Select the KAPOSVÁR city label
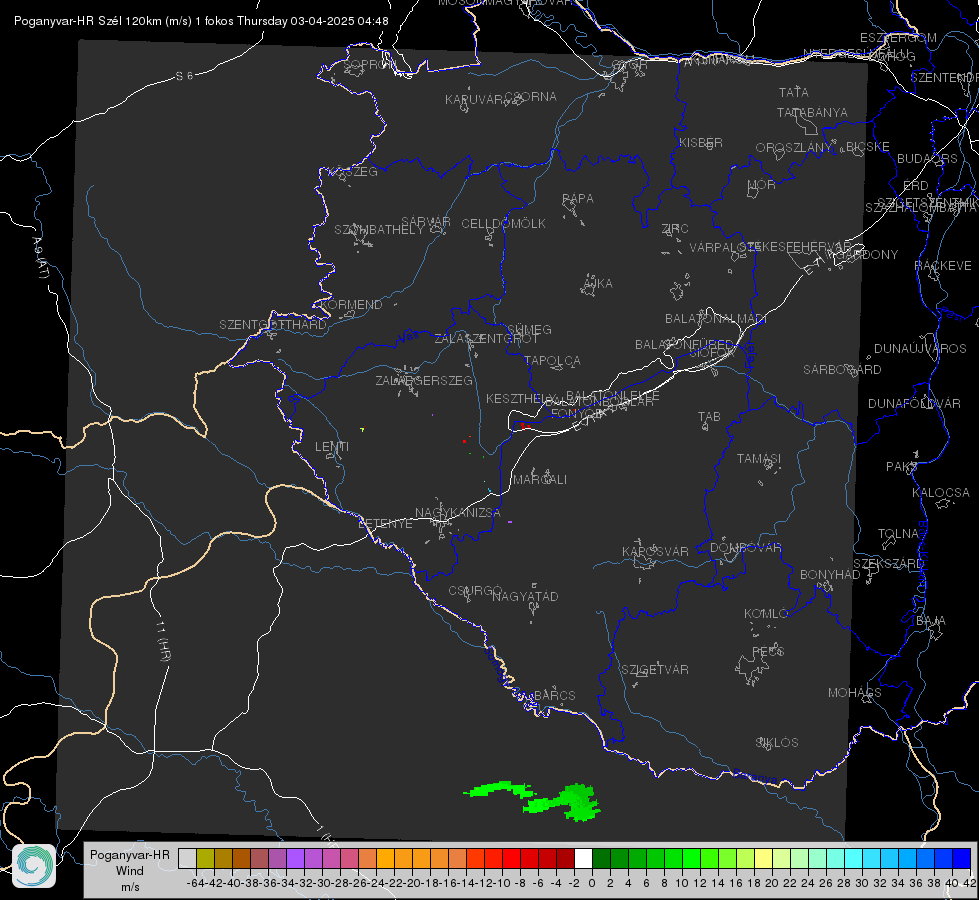The width and height of the screenshot is (979, 900). pos(655,551)
